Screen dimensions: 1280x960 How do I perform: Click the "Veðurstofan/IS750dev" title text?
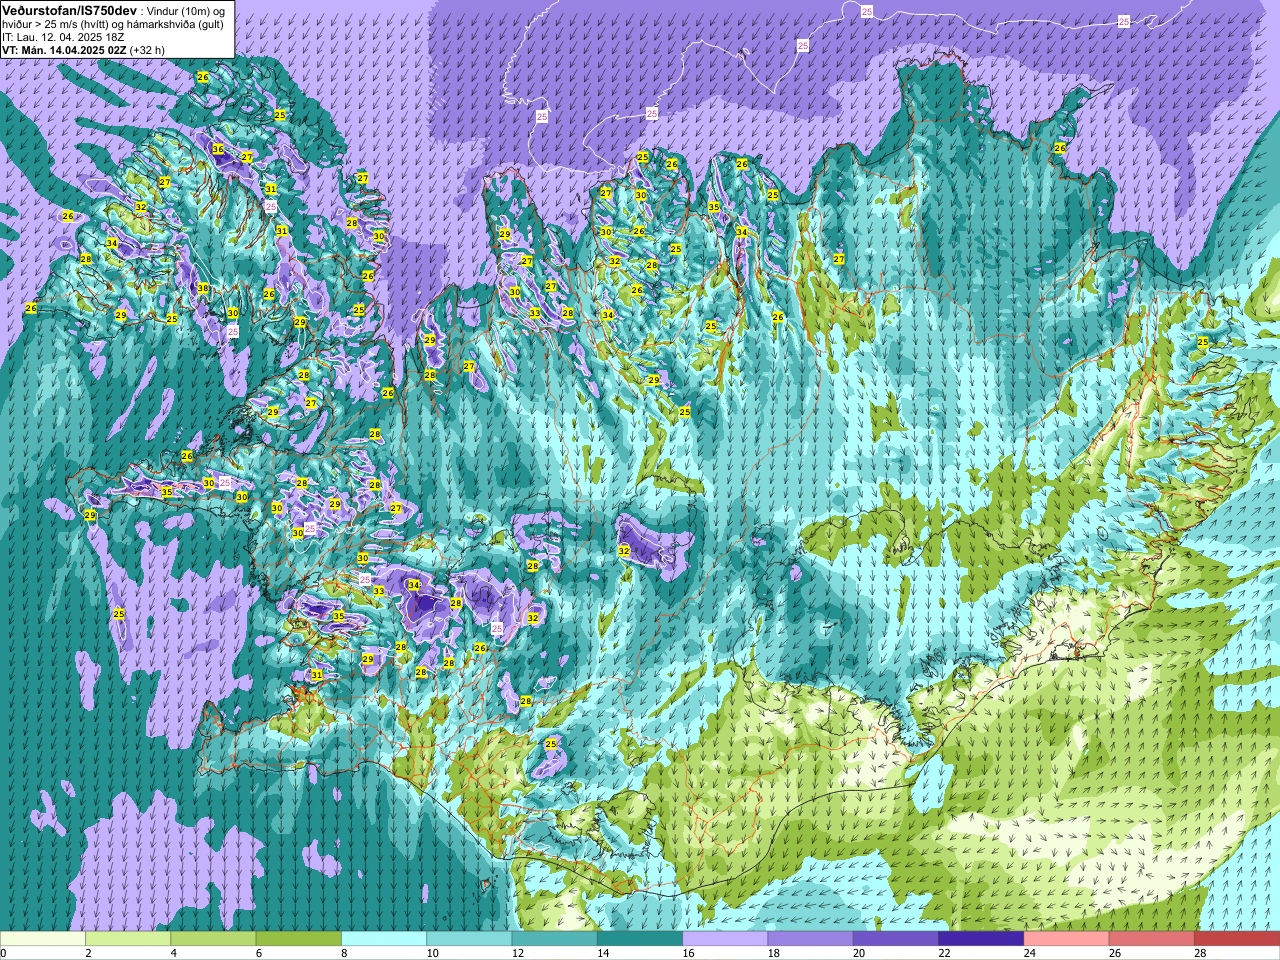tap(70, 10)
